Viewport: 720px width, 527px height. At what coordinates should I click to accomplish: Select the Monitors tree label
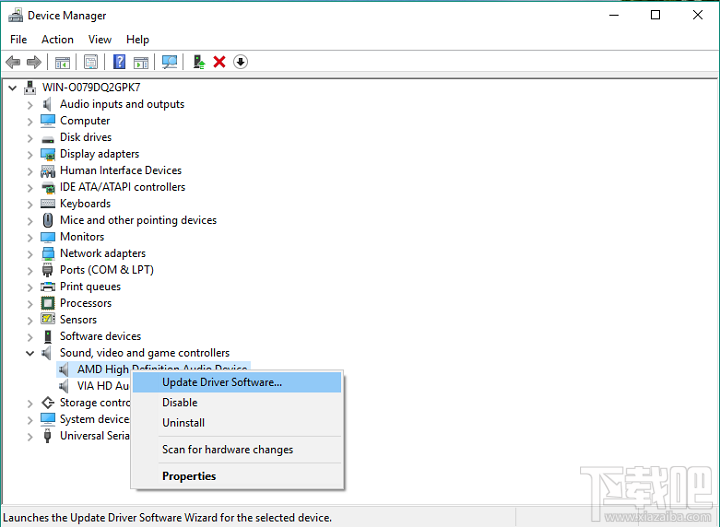point(82,237)
